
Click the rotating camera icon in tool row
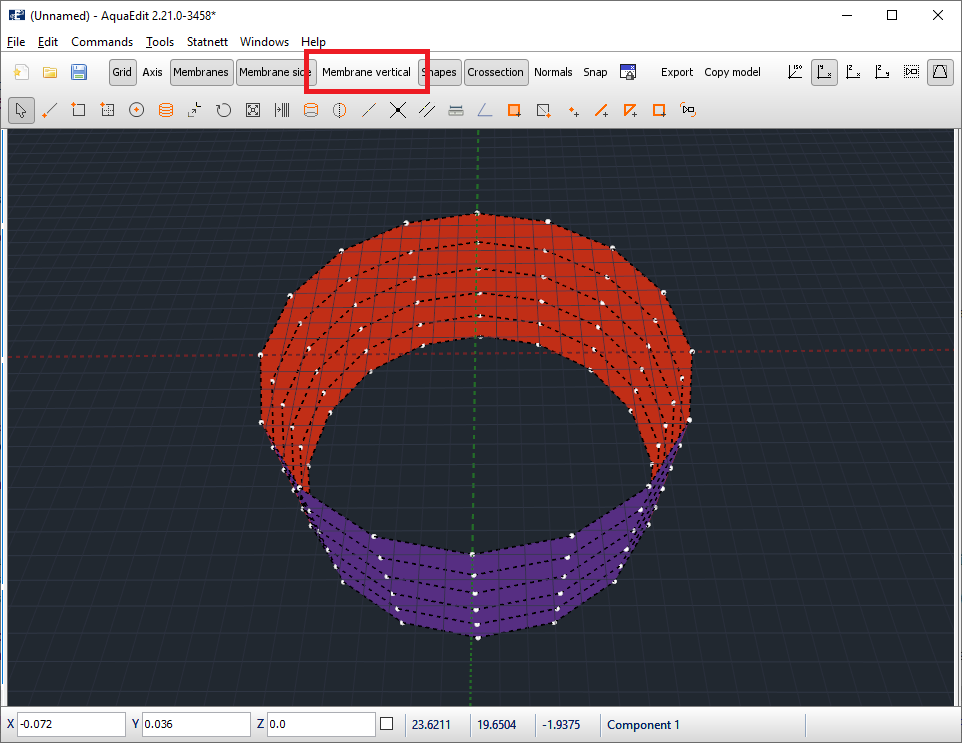688,110
